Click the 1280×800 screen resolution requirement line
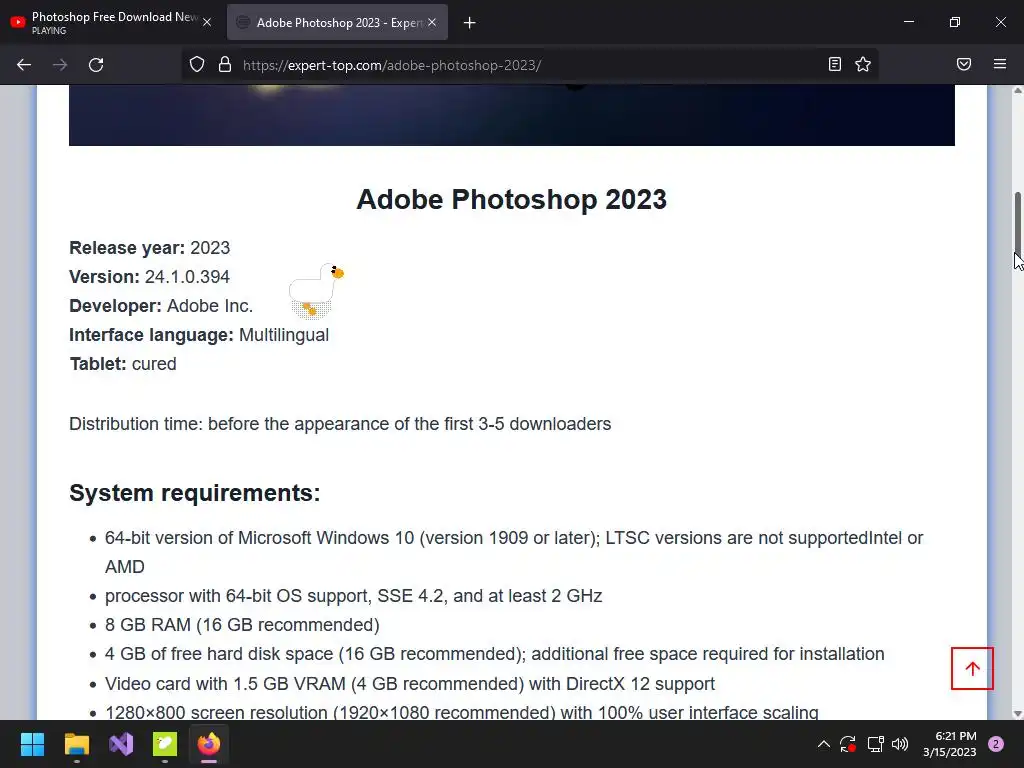1024x768 pixels. tap(462, 712)
